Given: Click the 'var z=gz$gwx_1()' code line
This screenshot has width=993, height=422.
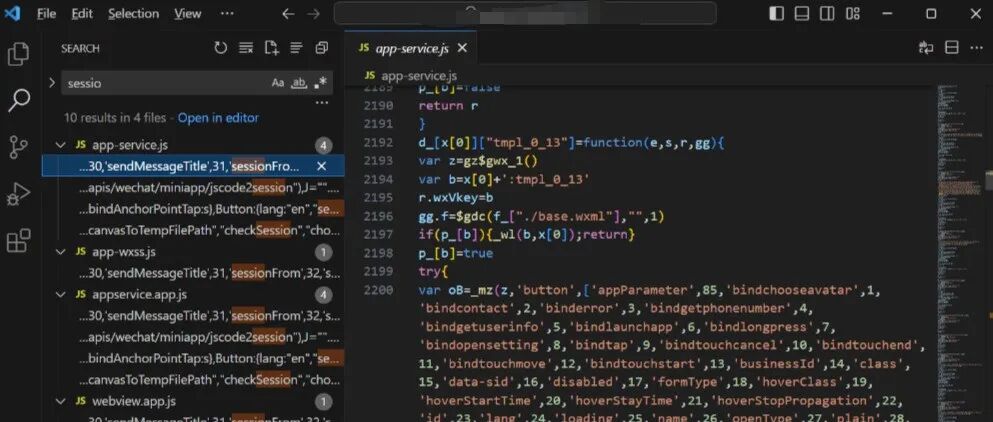Looking at the screenshot, I should [478, 161].
